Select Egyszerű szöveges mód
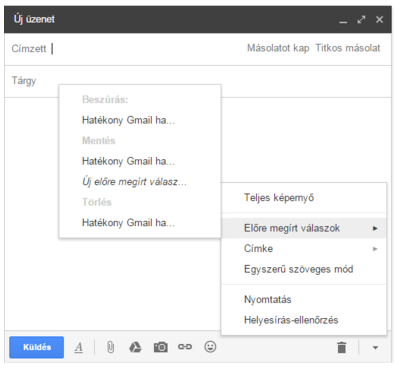The width and height of the screenshot is (399, 368). (x=304, y=269)
